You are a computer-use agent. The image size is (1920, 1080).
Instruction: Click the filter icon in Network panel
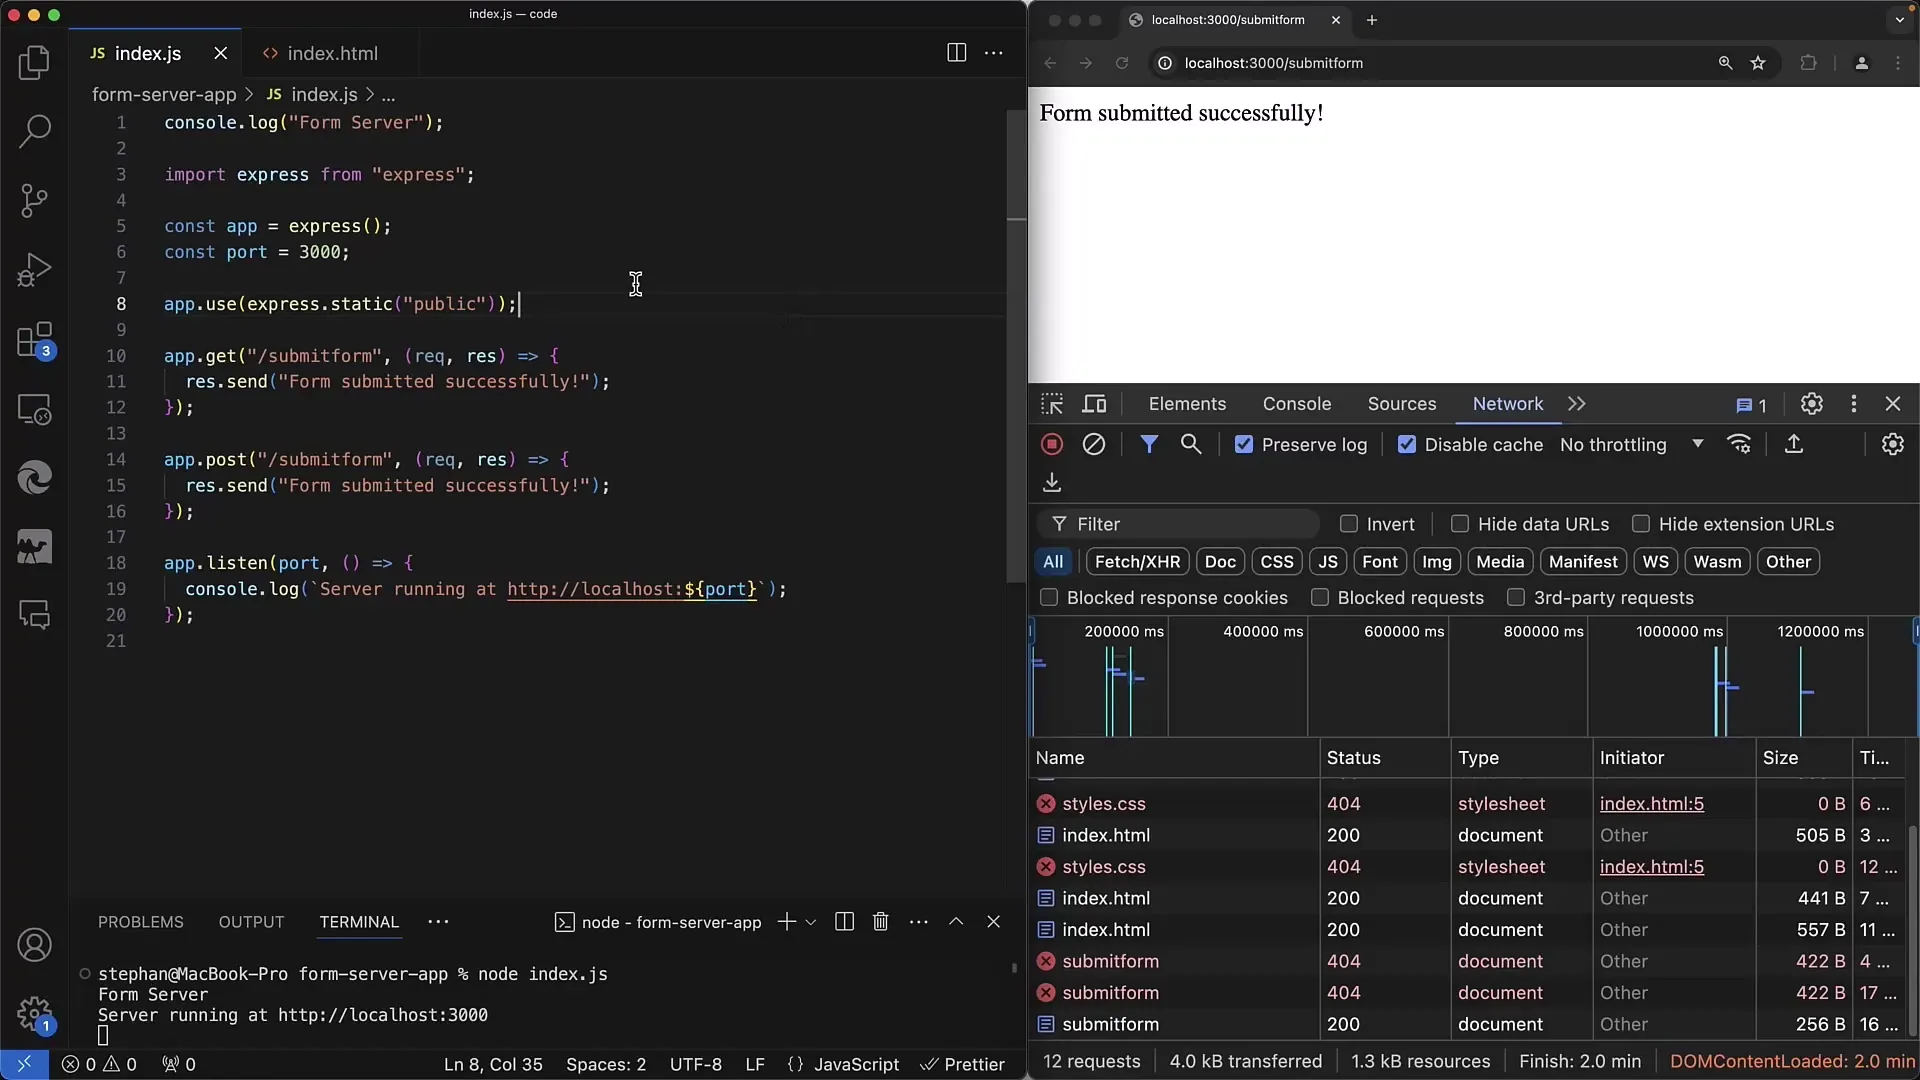[x=1147, y=444]
